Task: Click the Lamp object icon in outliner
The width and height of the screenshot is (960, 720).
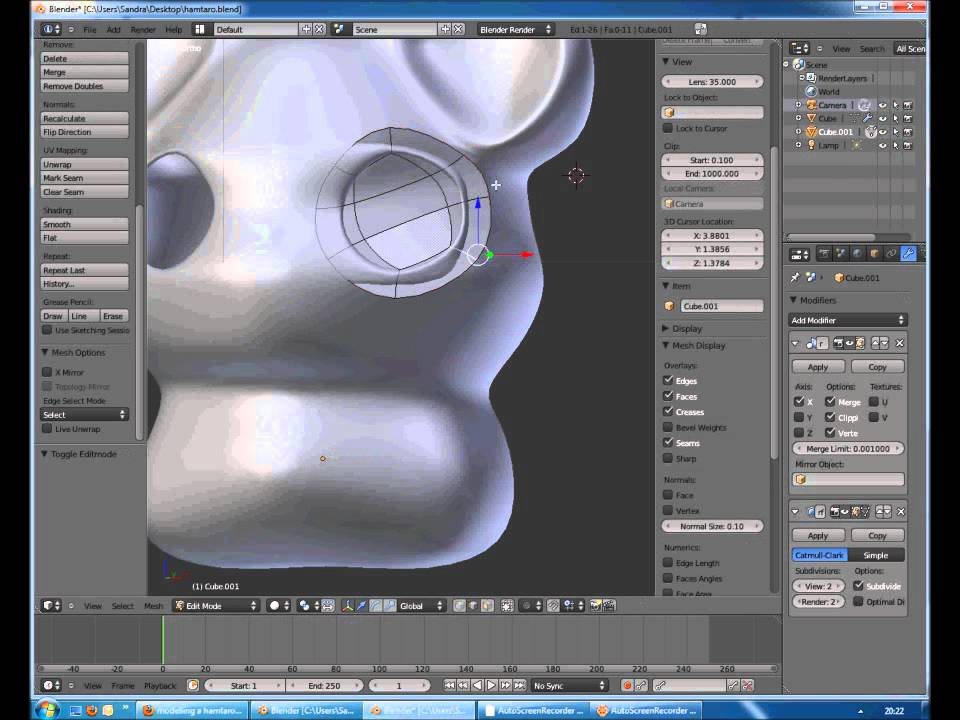Action: [x=811, y=145]
